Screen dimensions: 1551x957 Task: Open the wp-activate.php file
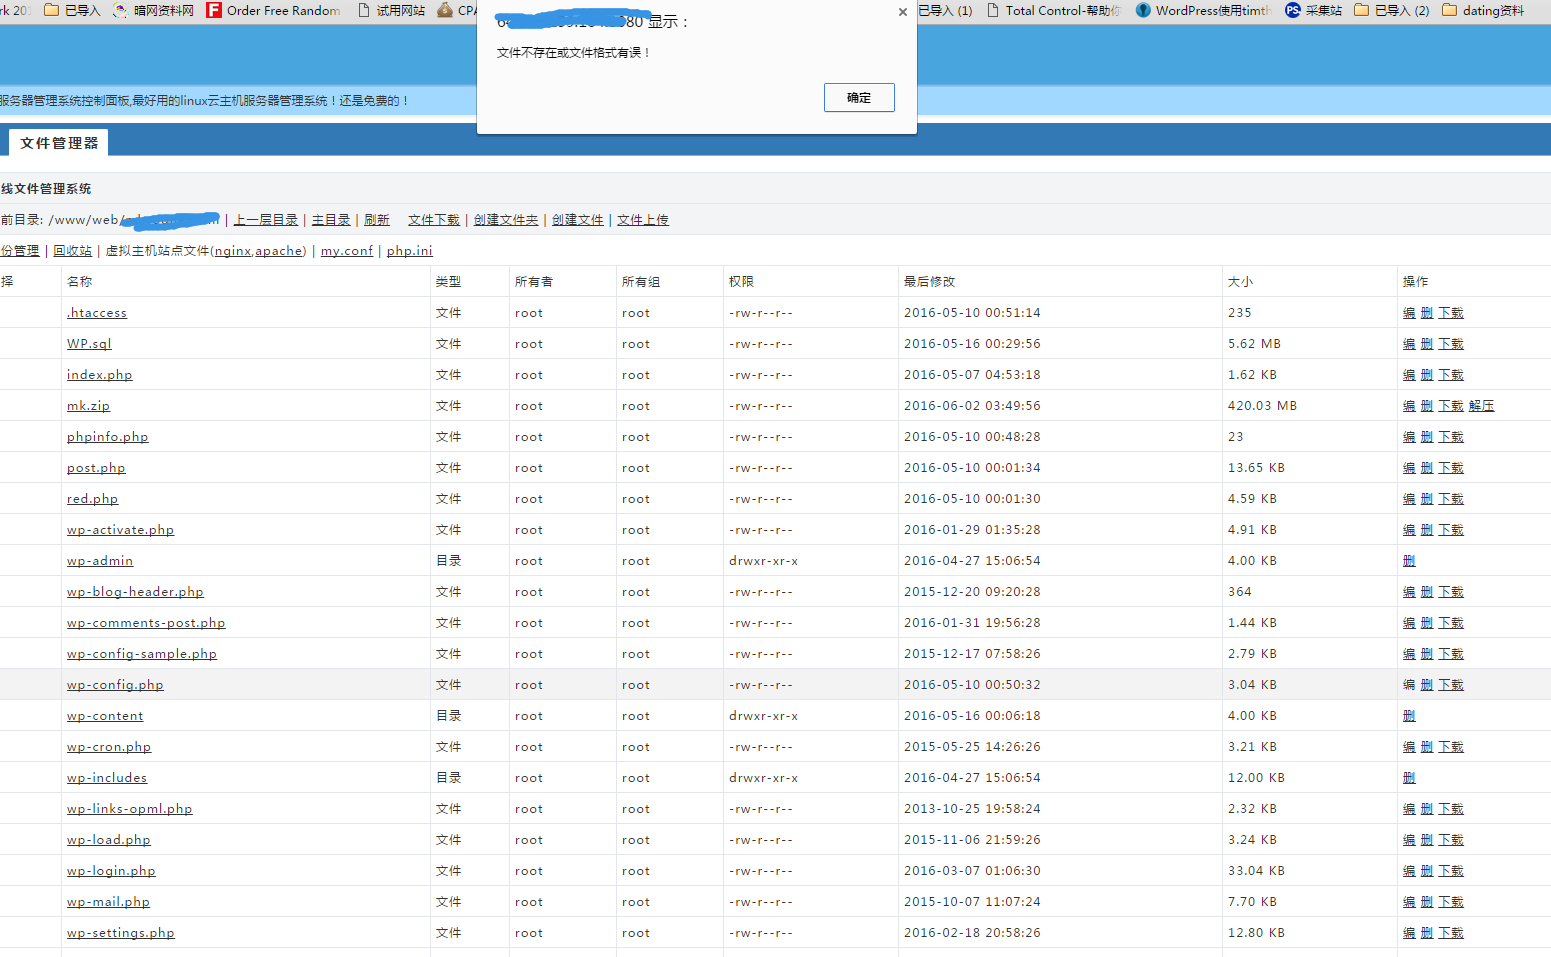tap(120, 530)
